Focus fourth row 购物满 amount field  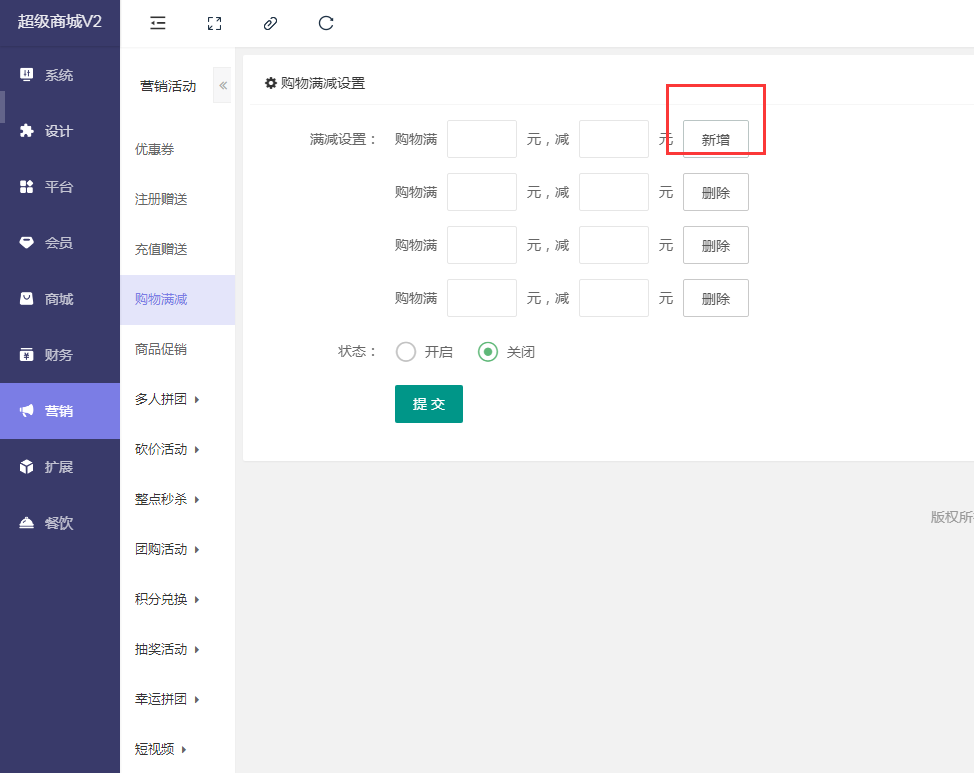pos(482,298)
